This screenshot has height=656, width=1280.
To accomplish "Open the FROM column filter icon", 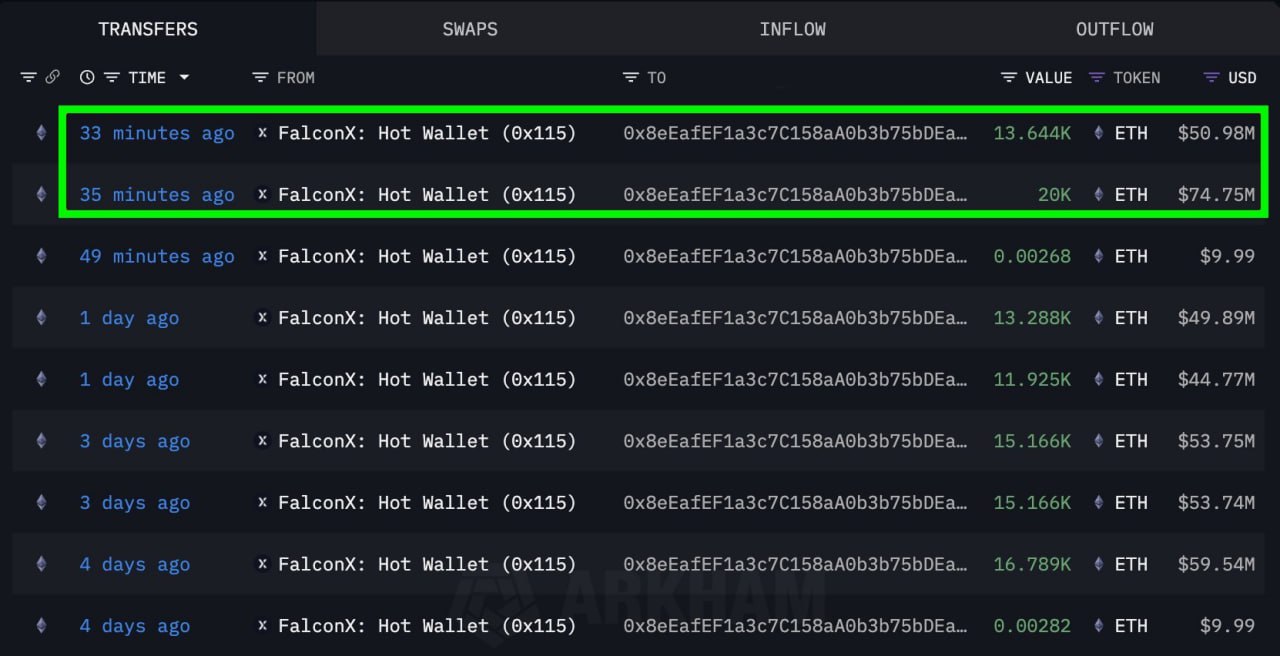I will (260, 77).
